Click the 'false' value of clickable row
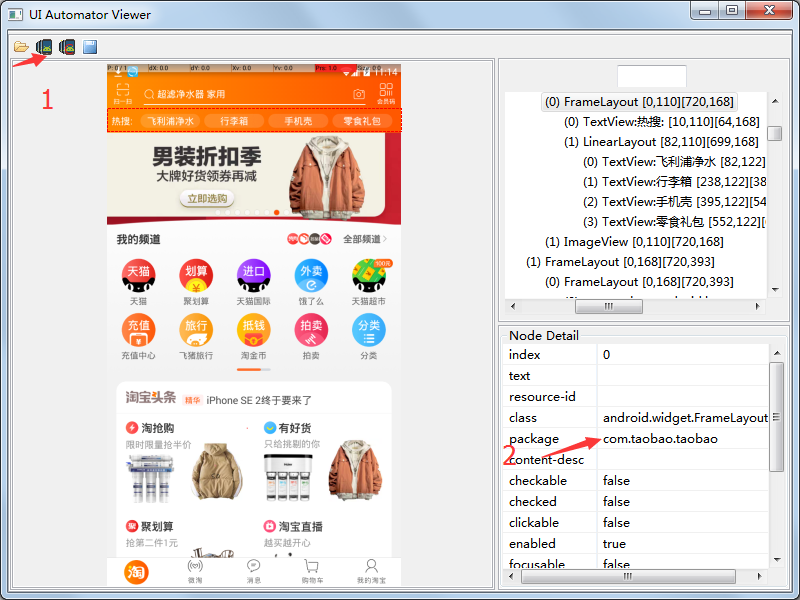The height and width of the screenshot is (600, 800). tap(616, 523)
